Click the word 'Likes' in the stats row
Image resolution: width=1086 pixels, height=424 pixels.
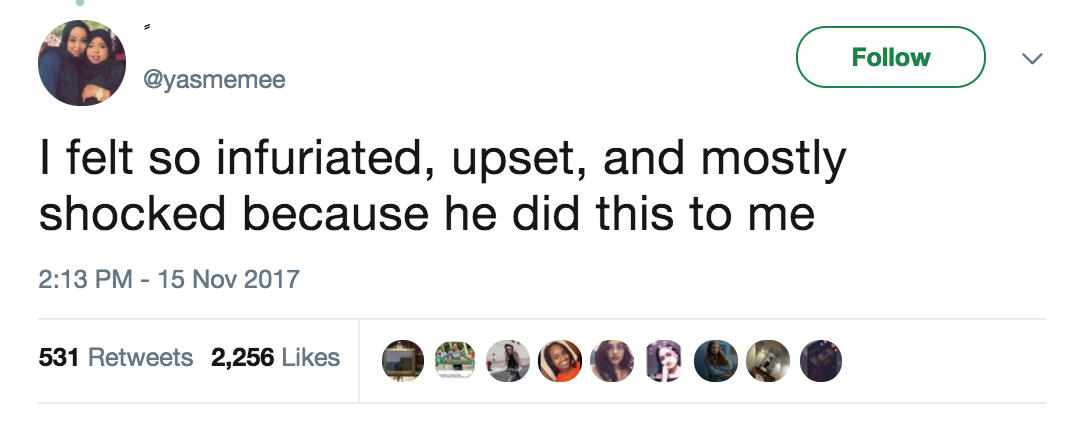311,357
